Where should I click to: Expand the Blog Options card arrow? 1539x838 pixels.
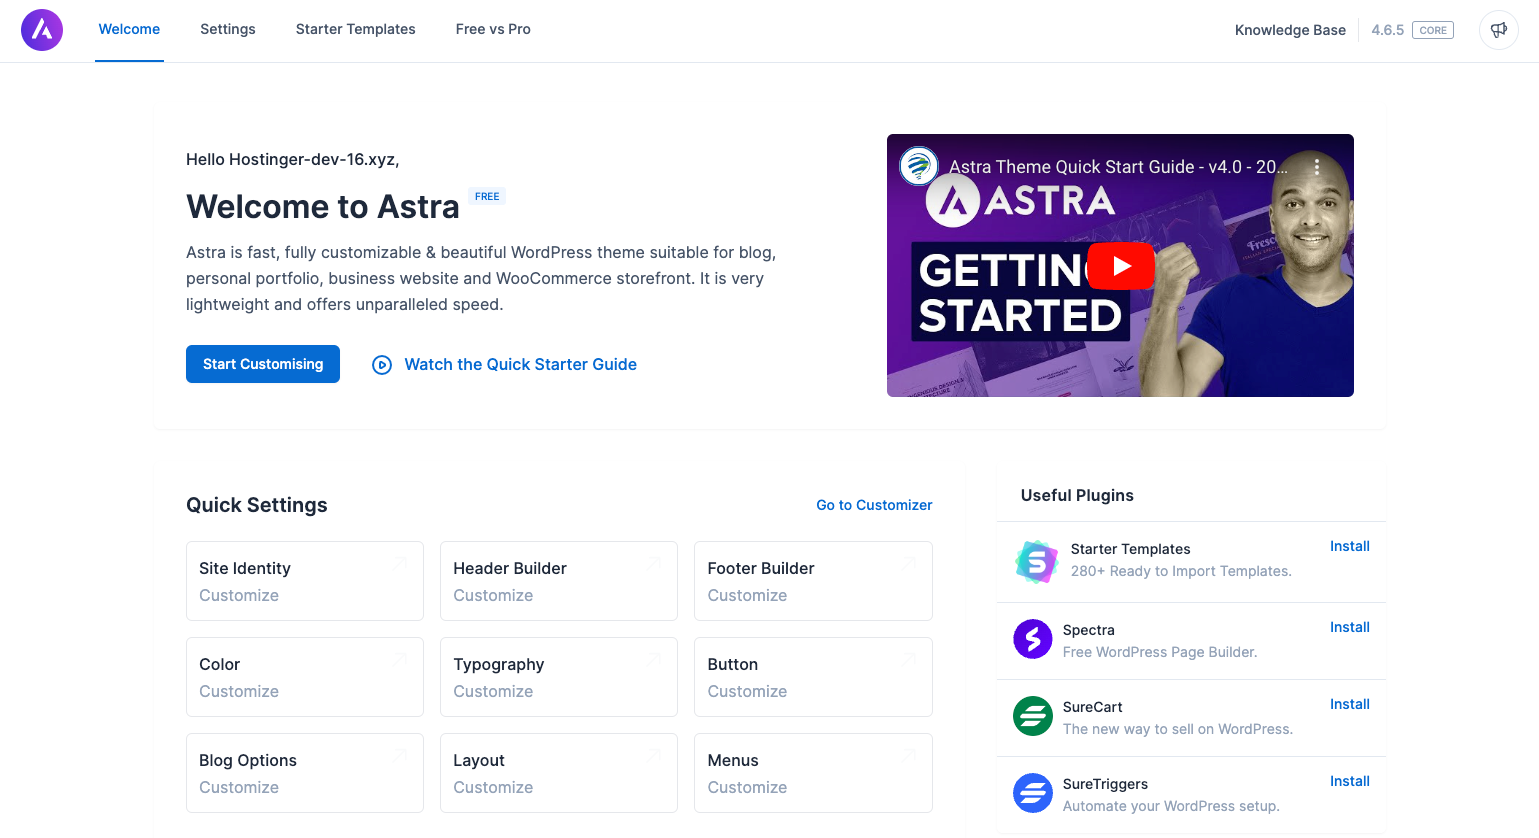click(x=402, y=756)
